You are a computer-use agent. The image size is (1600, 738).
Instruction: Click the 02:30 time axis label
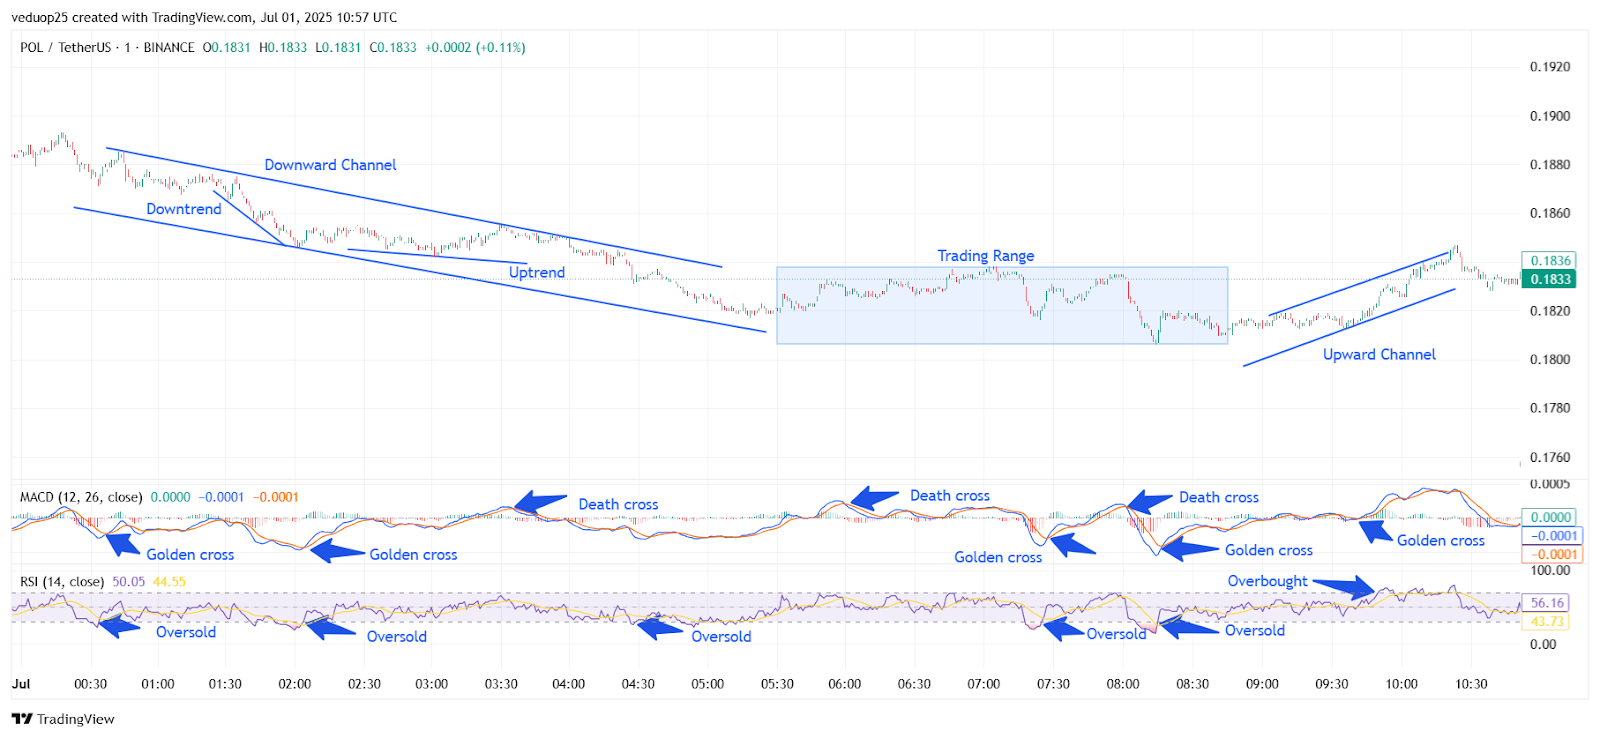click(364, 684)
